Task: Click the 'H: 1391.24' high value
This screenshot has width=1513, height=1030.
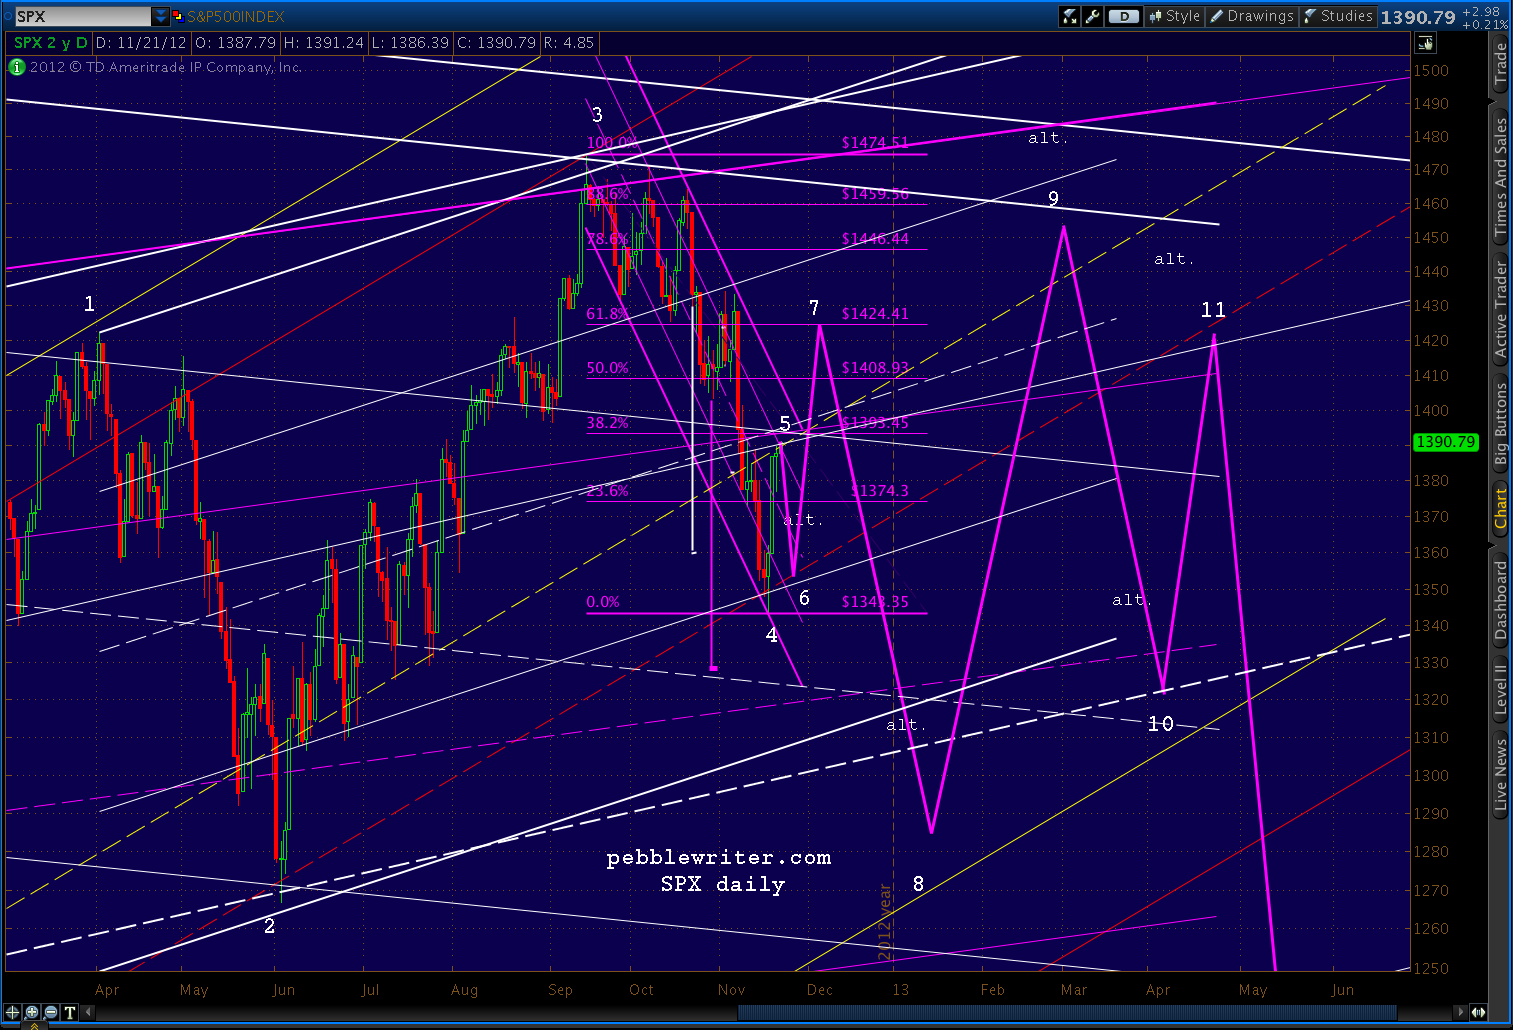Action: tap(323, 43)
